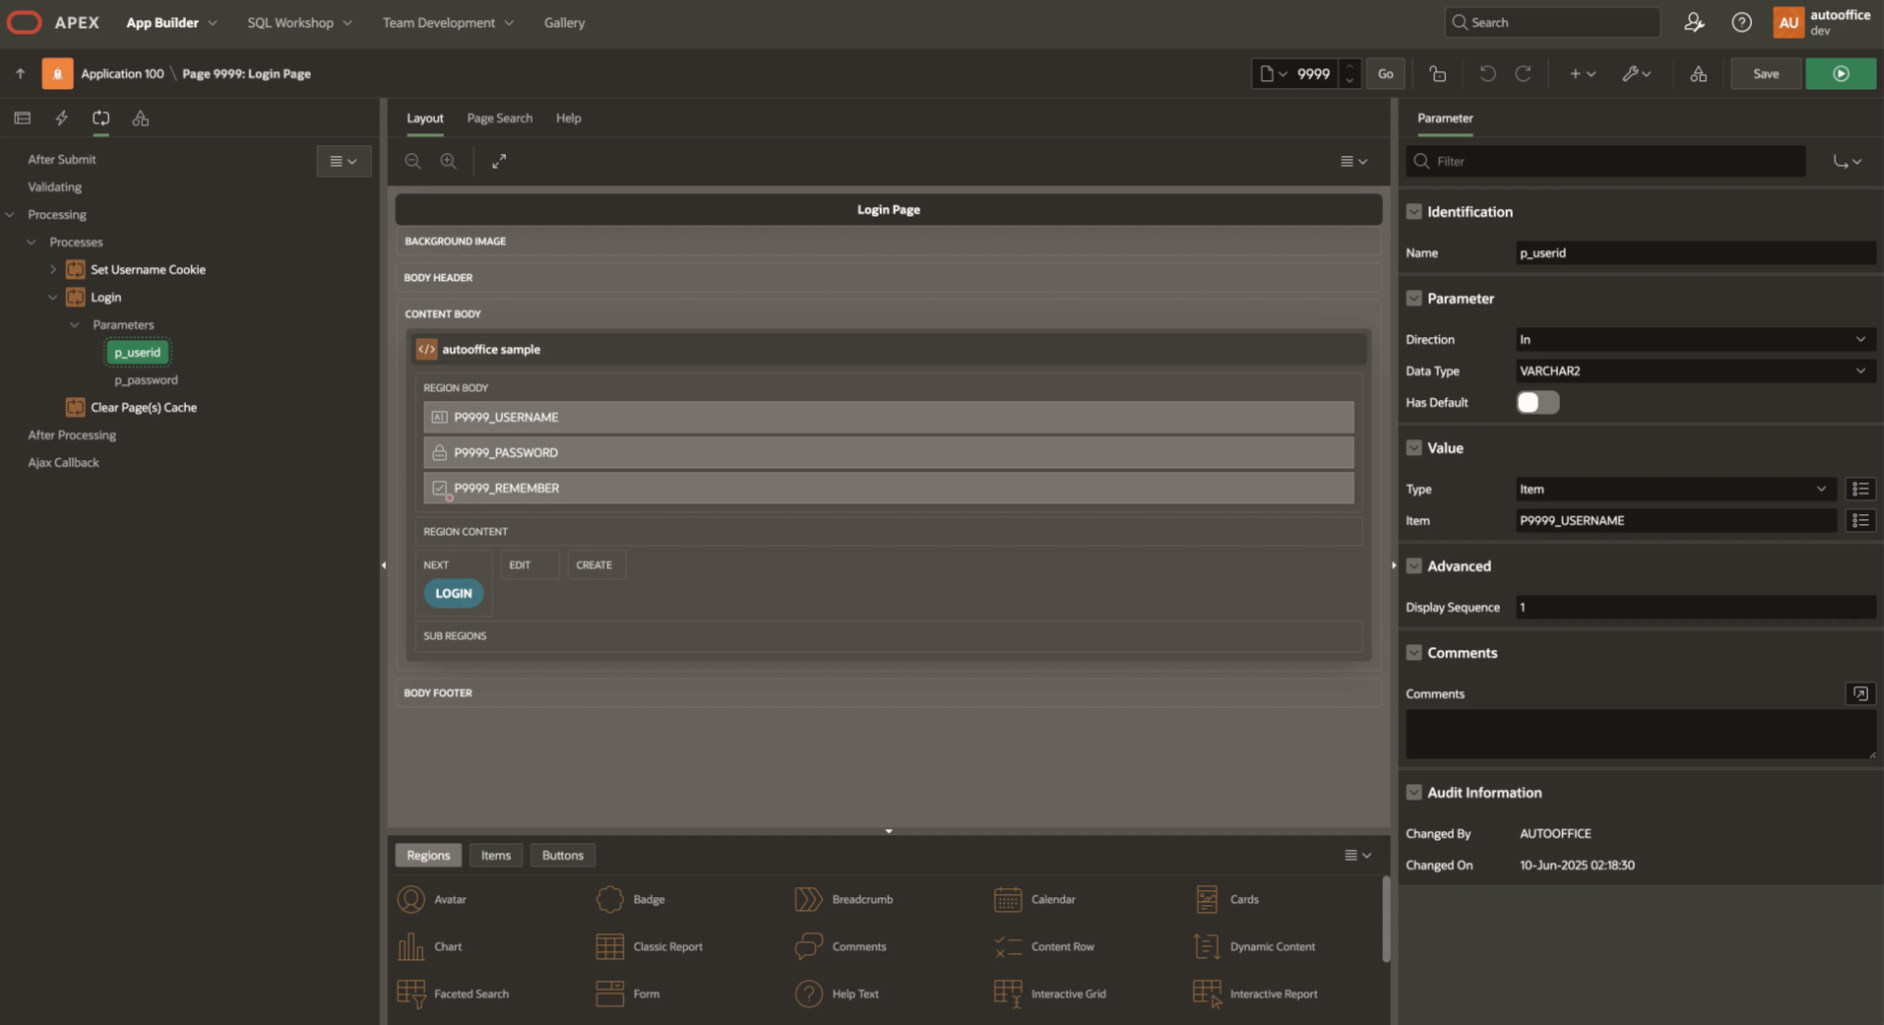Redo the last change
This screenshot has width=1884, height=1025.
(1523, 74)
